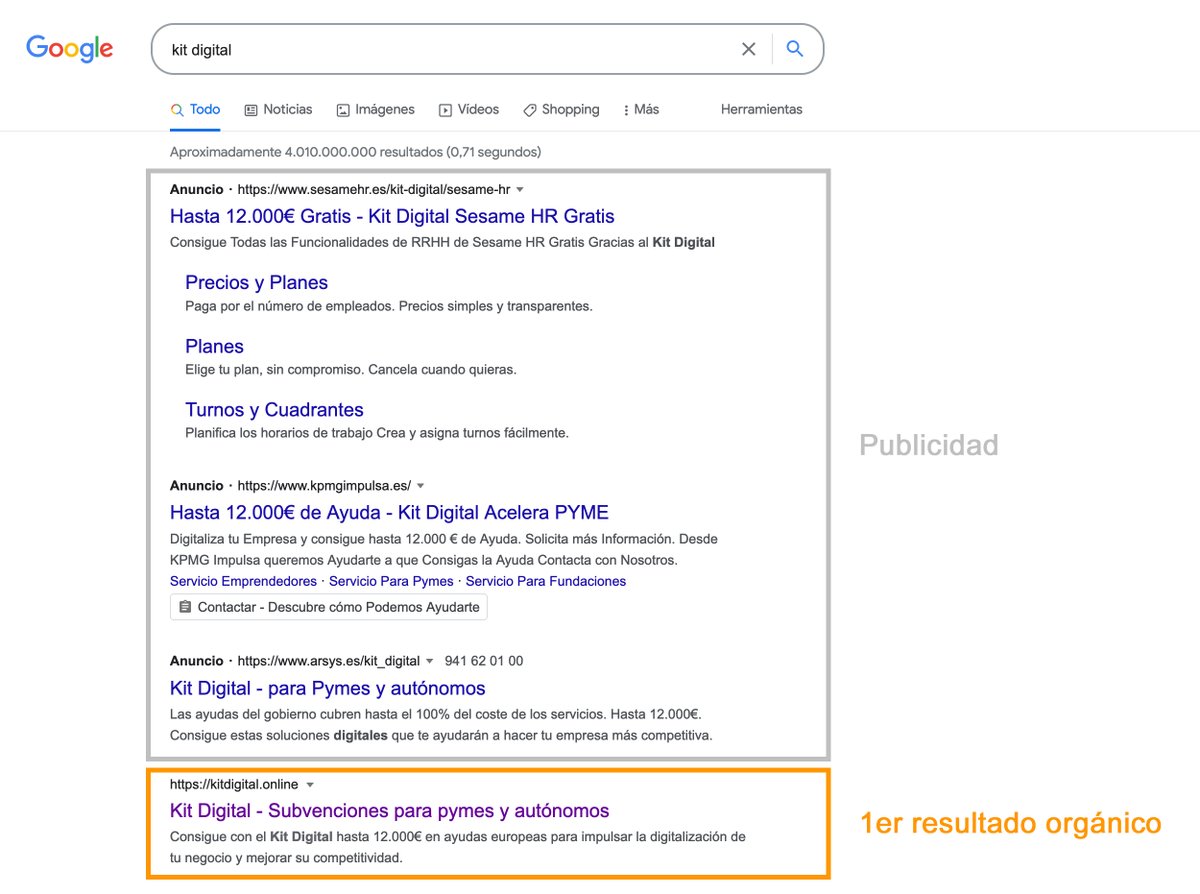Clear the search box with X icon

tap(748, 49)
